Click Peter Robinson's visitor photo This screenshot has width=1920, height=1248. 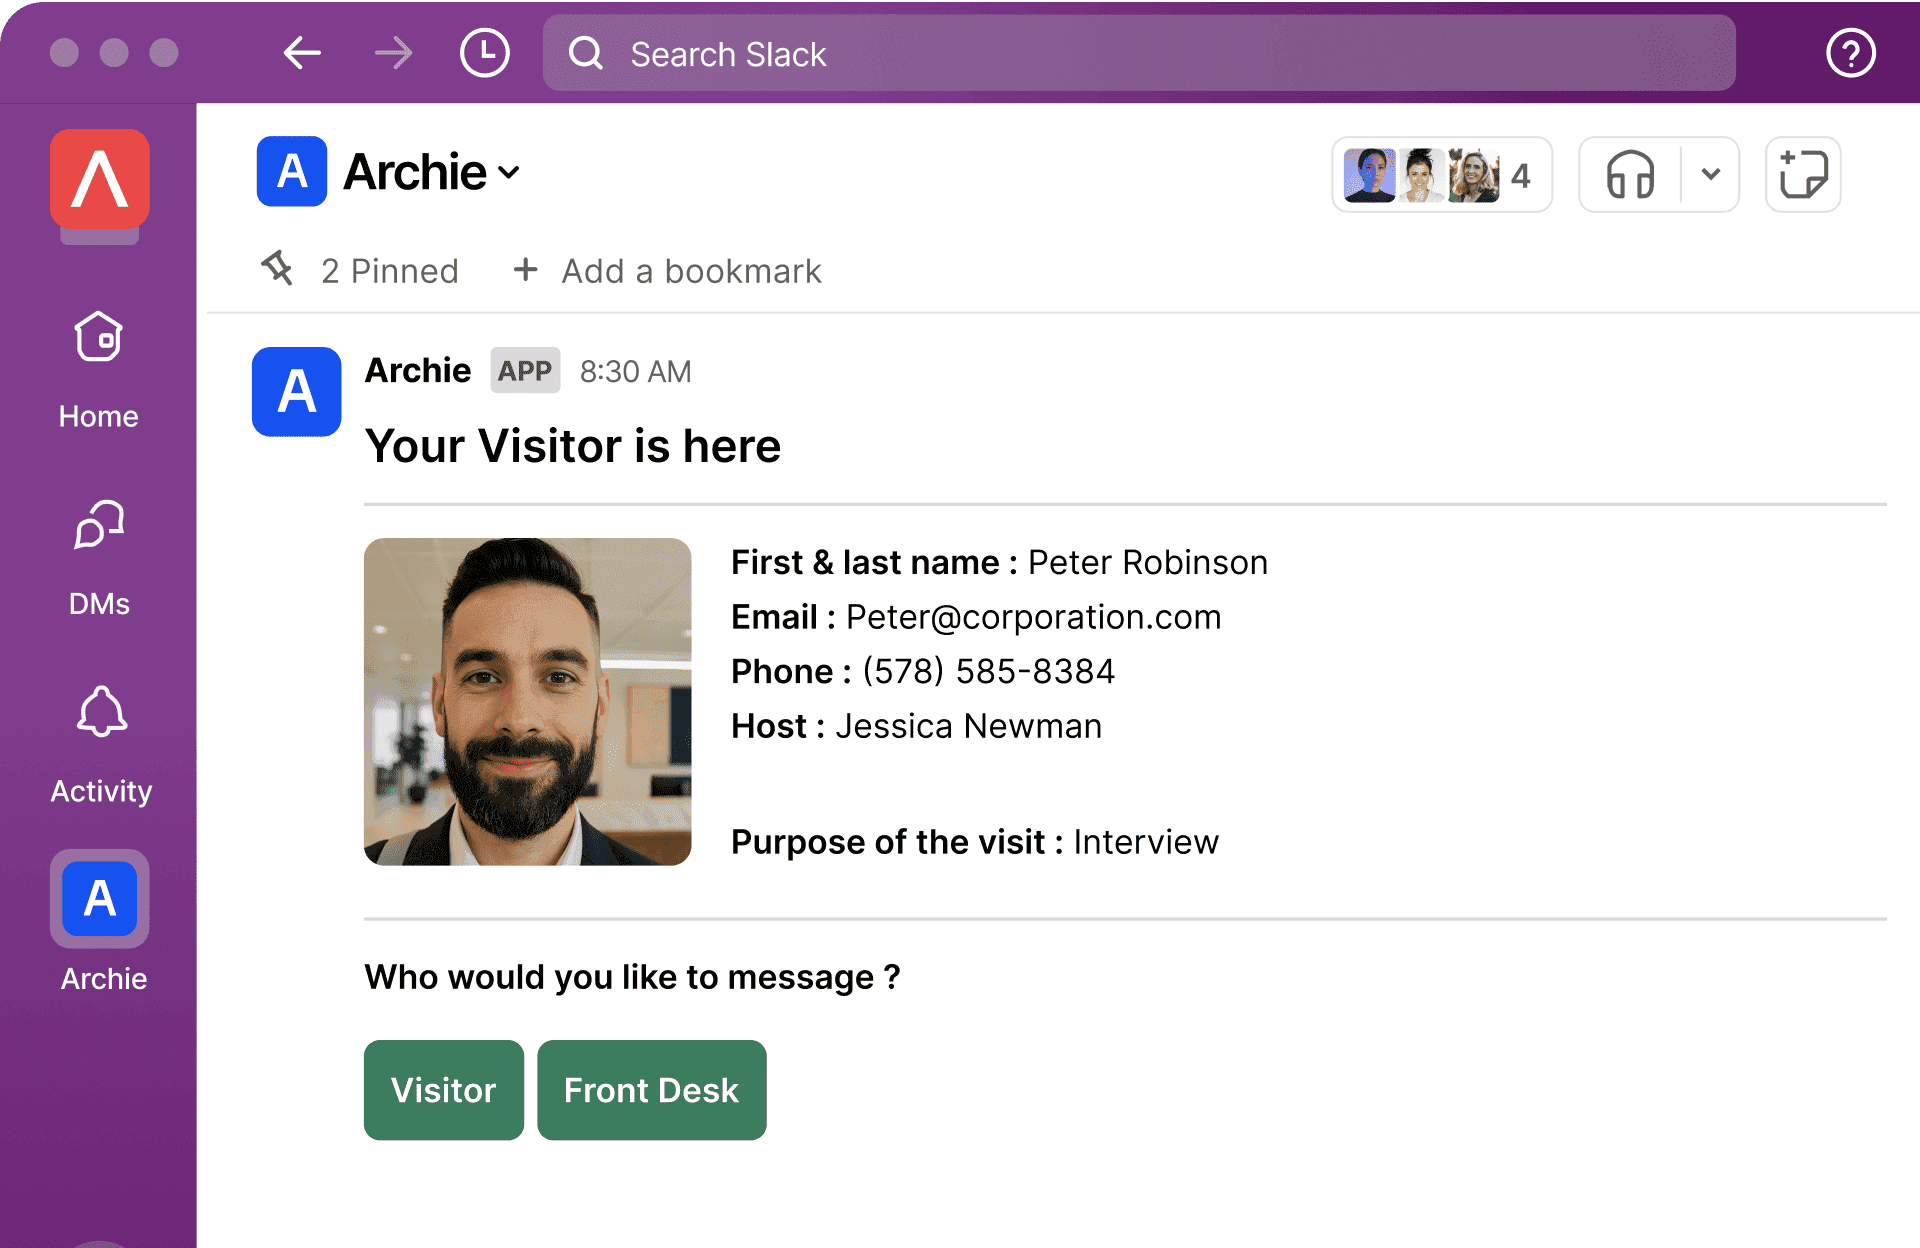point(527,700)
